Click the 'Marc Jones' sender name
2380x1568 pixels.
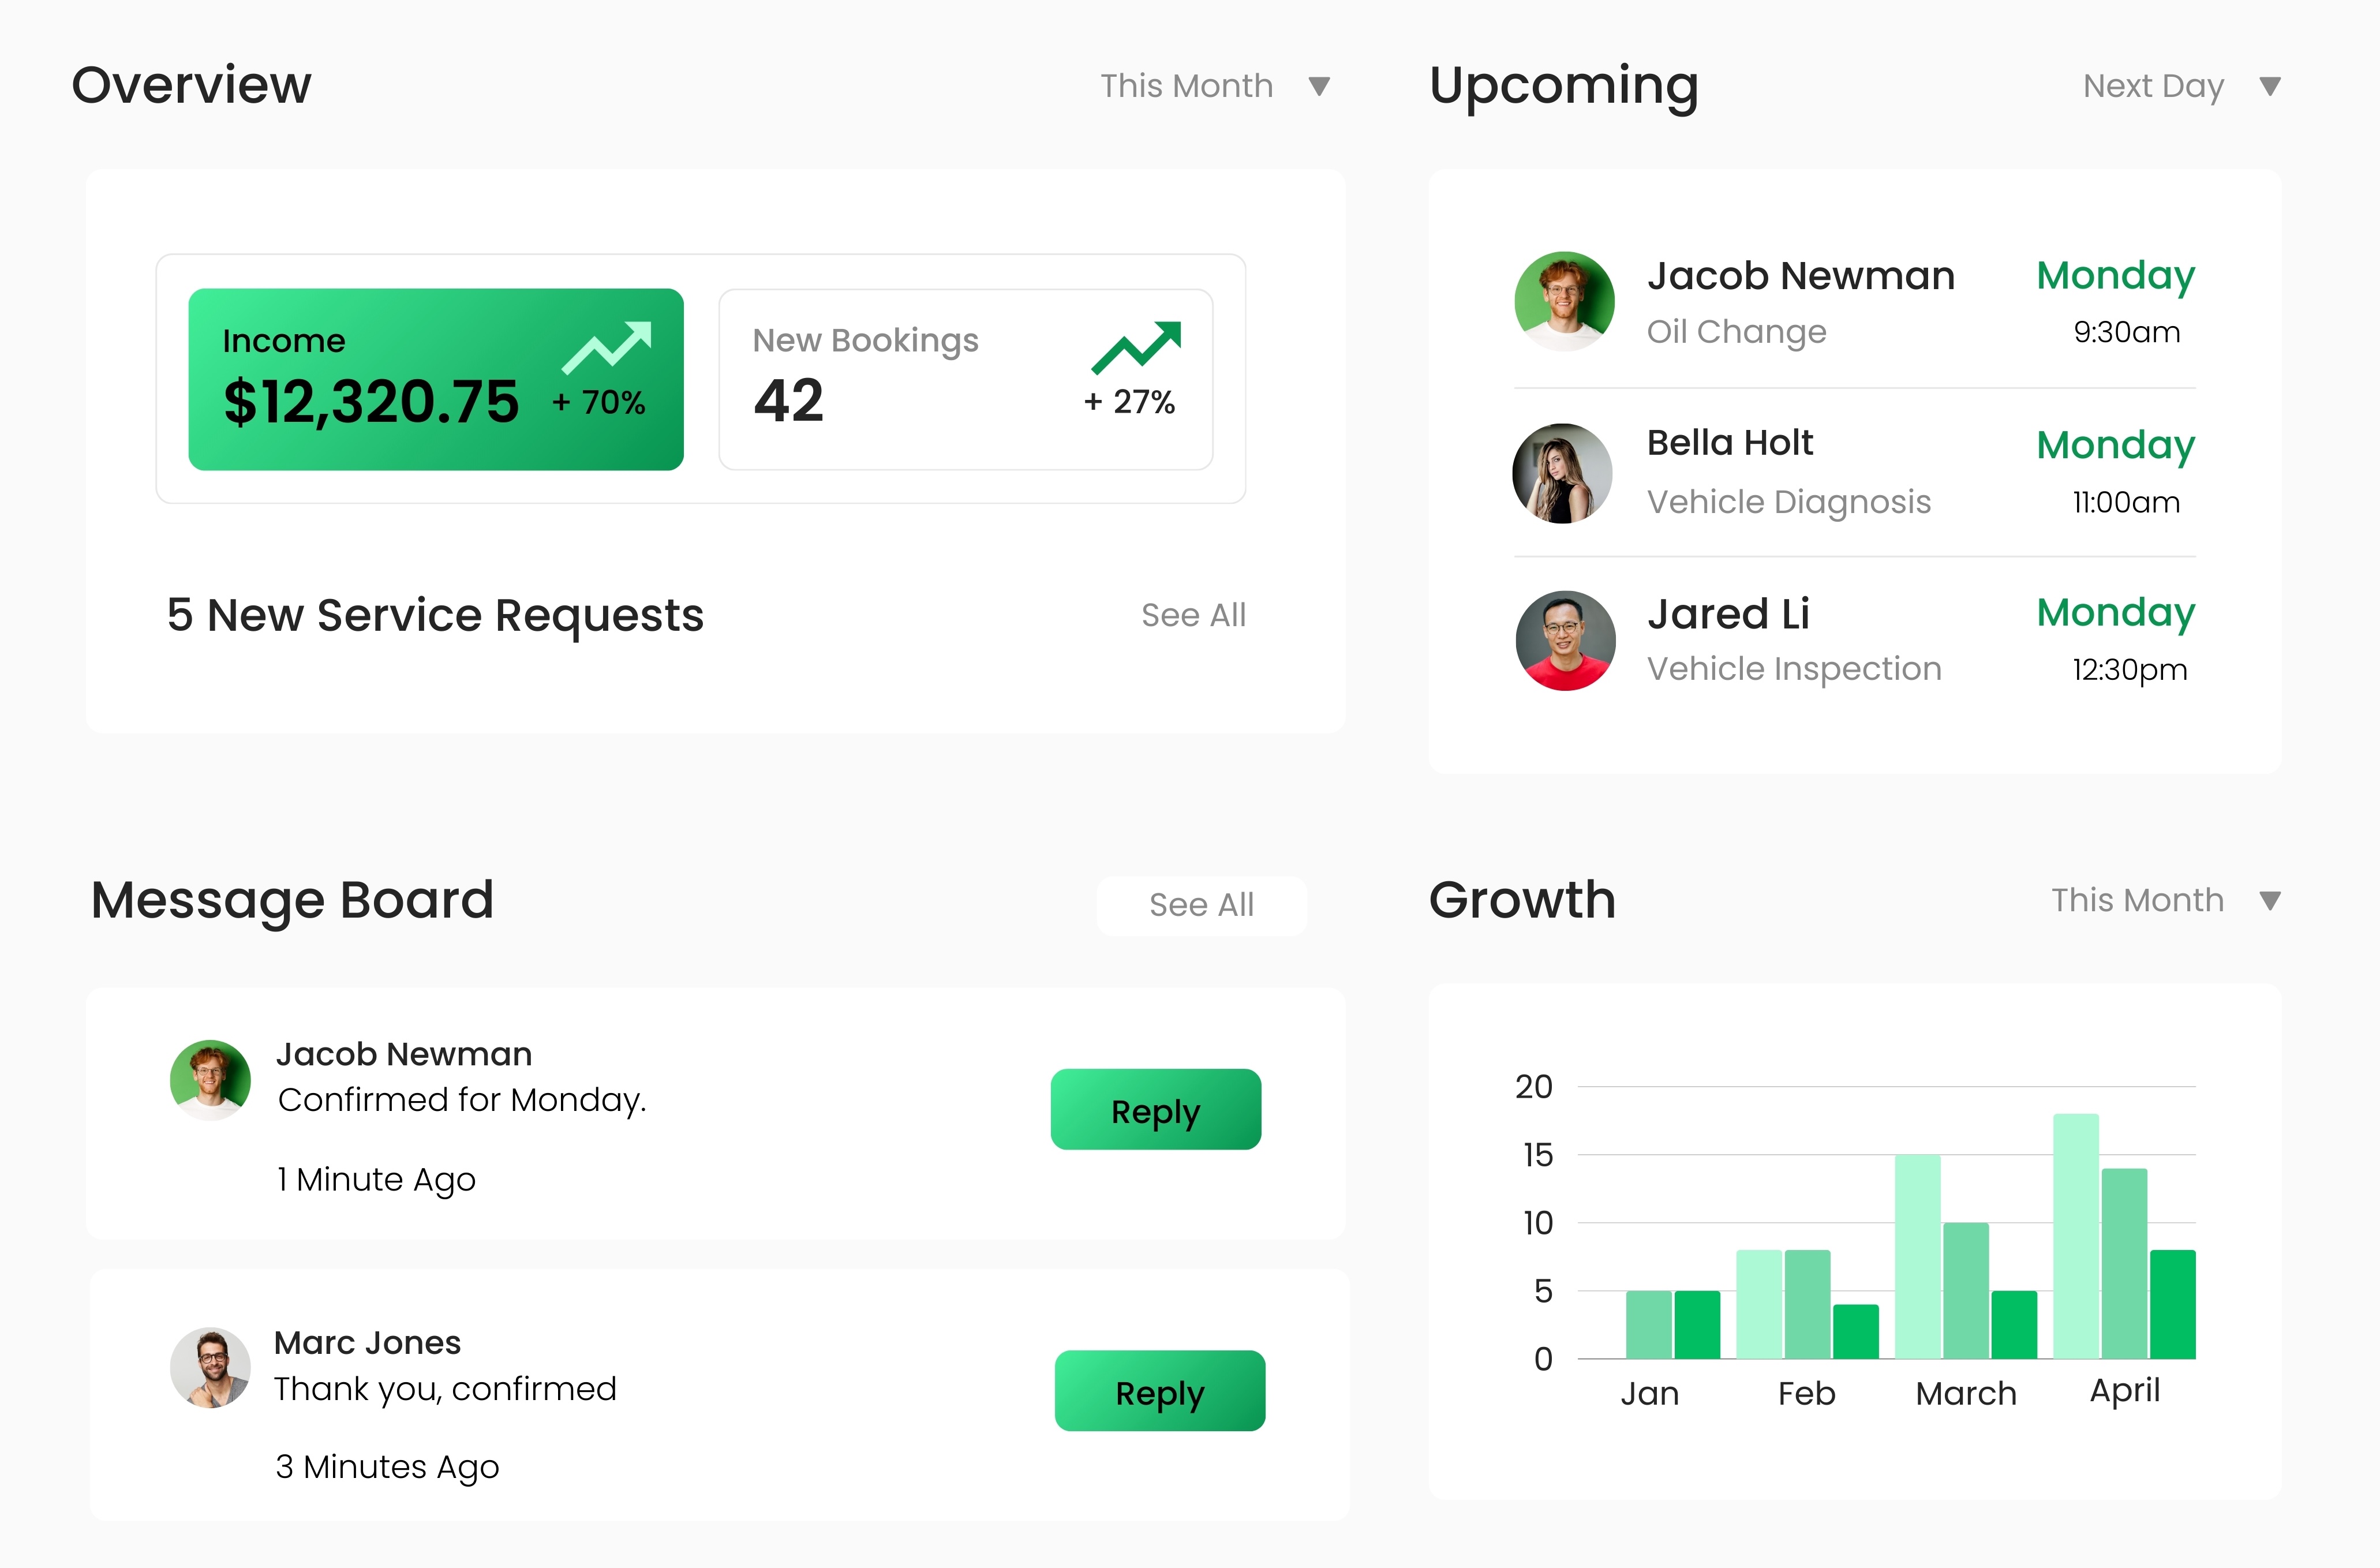(368, 1343)
